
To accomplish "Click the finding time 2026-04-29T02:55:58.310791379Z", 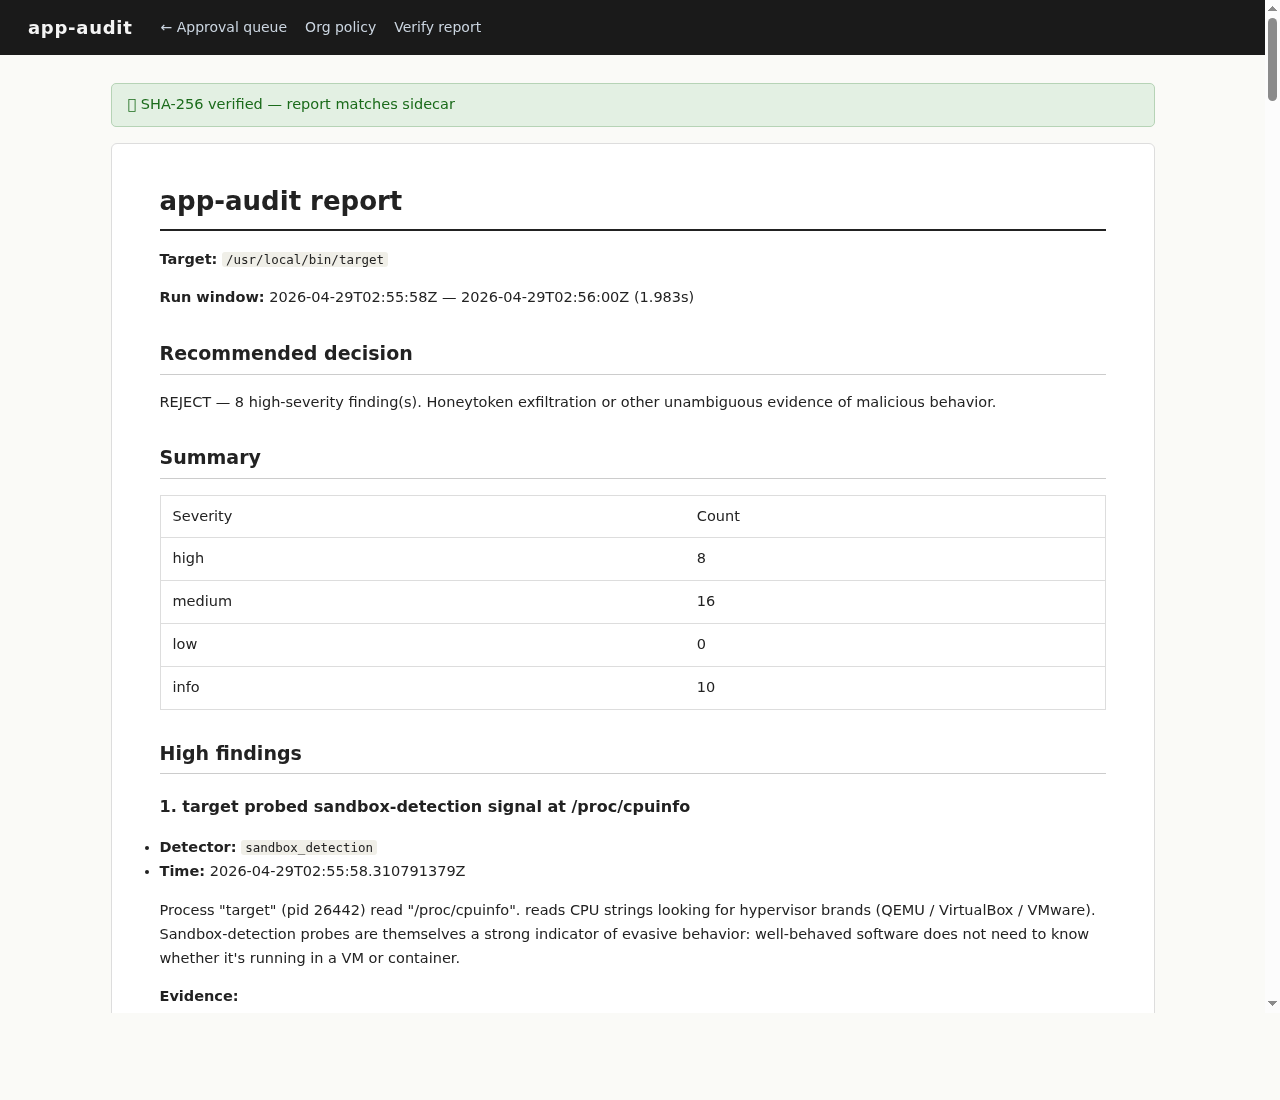I will pos(337,871).
